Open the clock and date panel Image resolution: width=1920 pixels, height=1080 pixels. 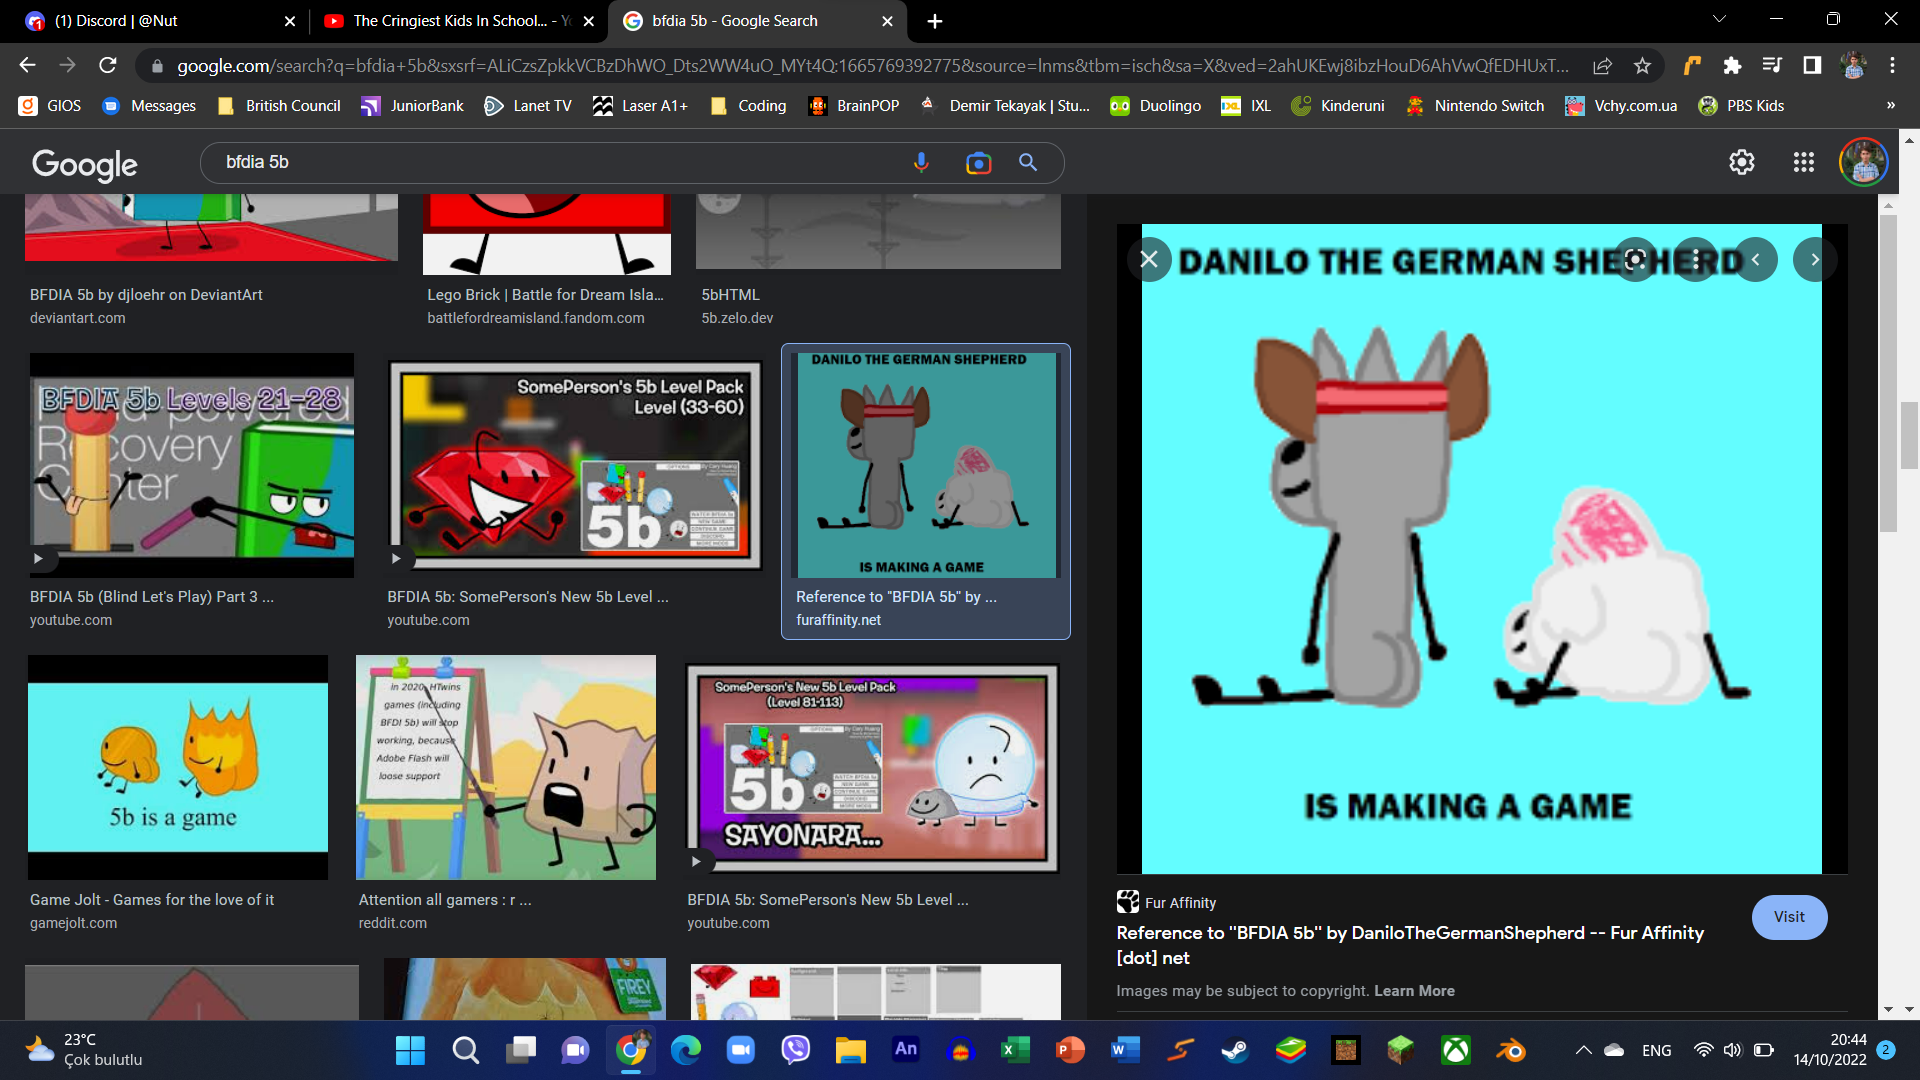pyautogui.click(x=1830, y=1050)
